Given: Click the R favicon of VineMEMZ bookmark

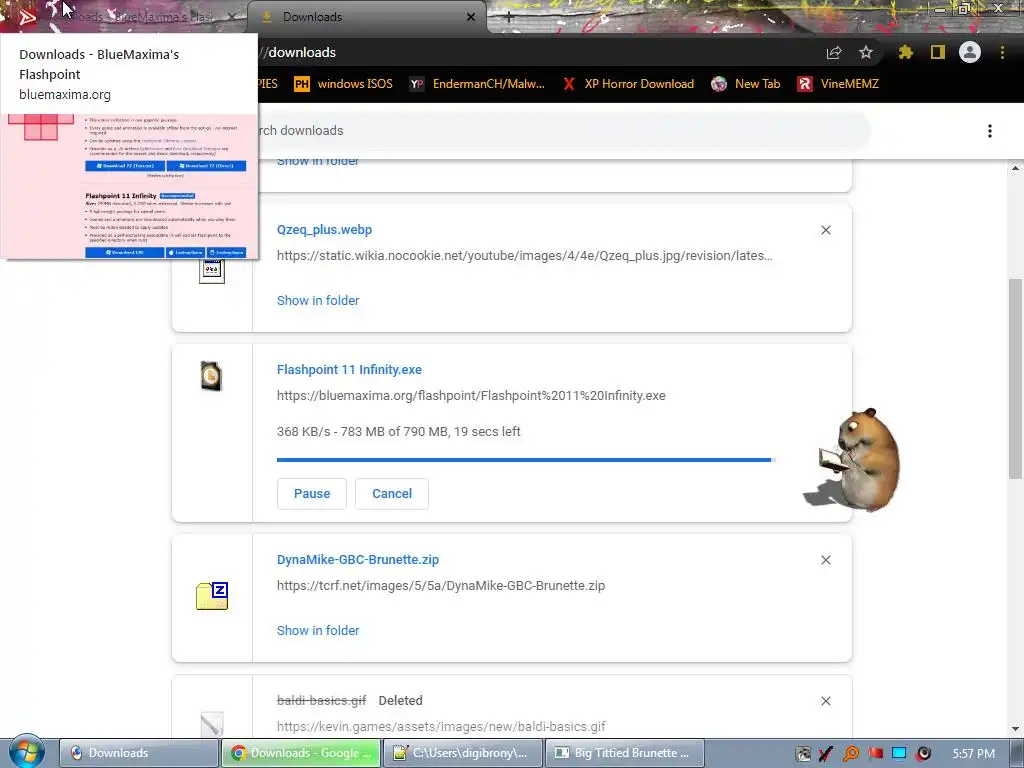Looking at the screenshot, I should [805, 84].
